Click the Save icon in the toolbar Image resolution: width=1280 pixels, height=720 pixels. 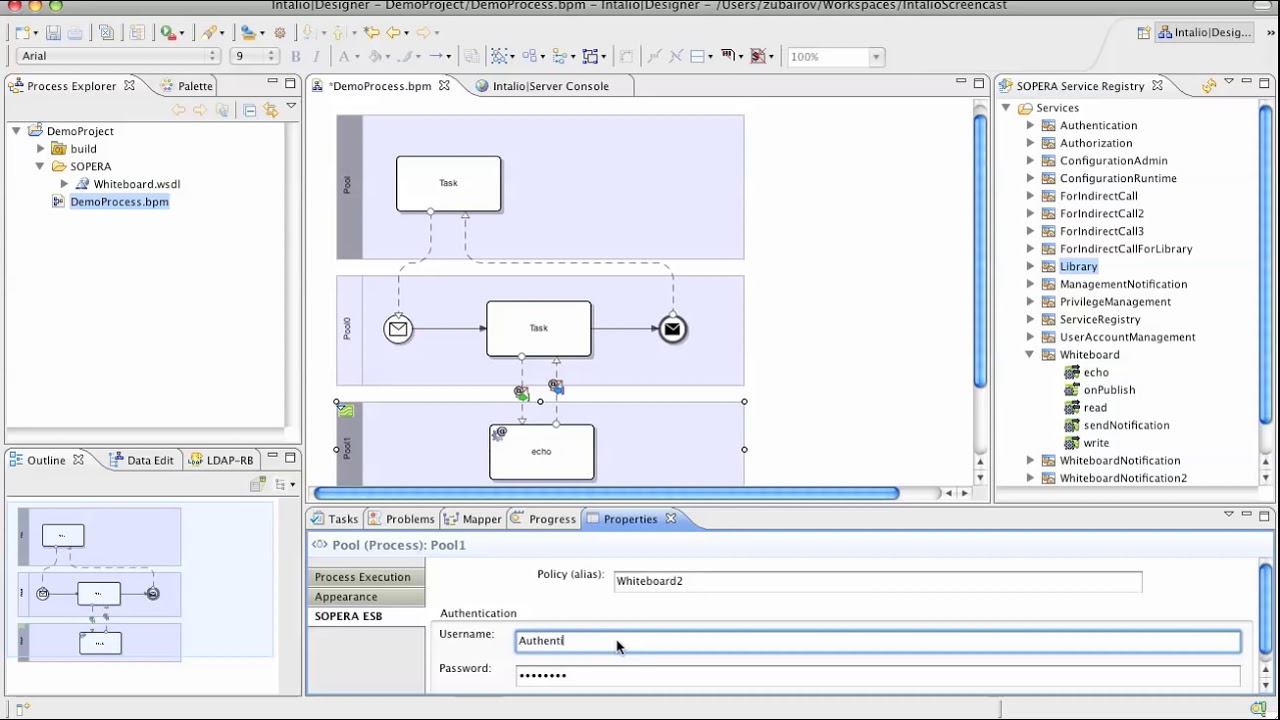point(53,33)
